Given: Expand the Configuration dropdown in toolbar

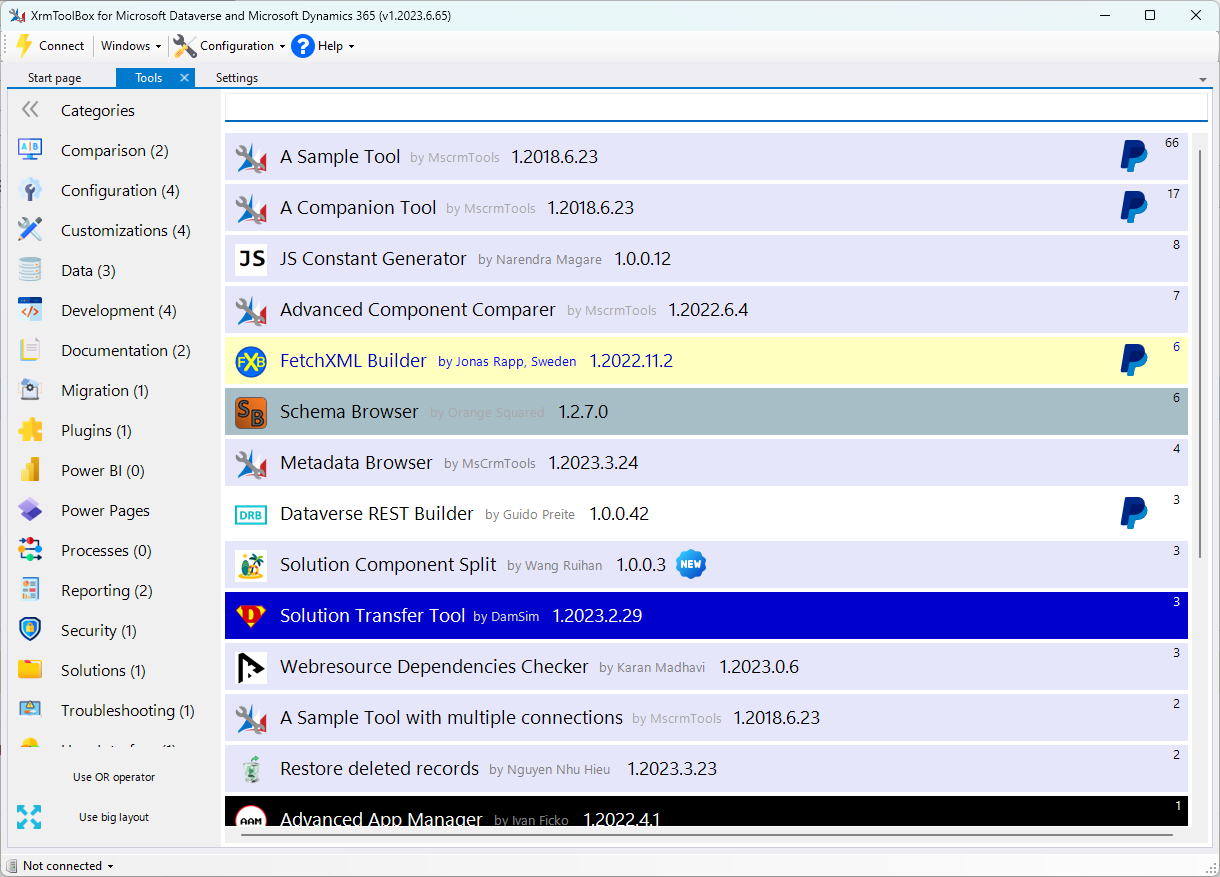Looking at the screenshot, I should pos(237,46).
